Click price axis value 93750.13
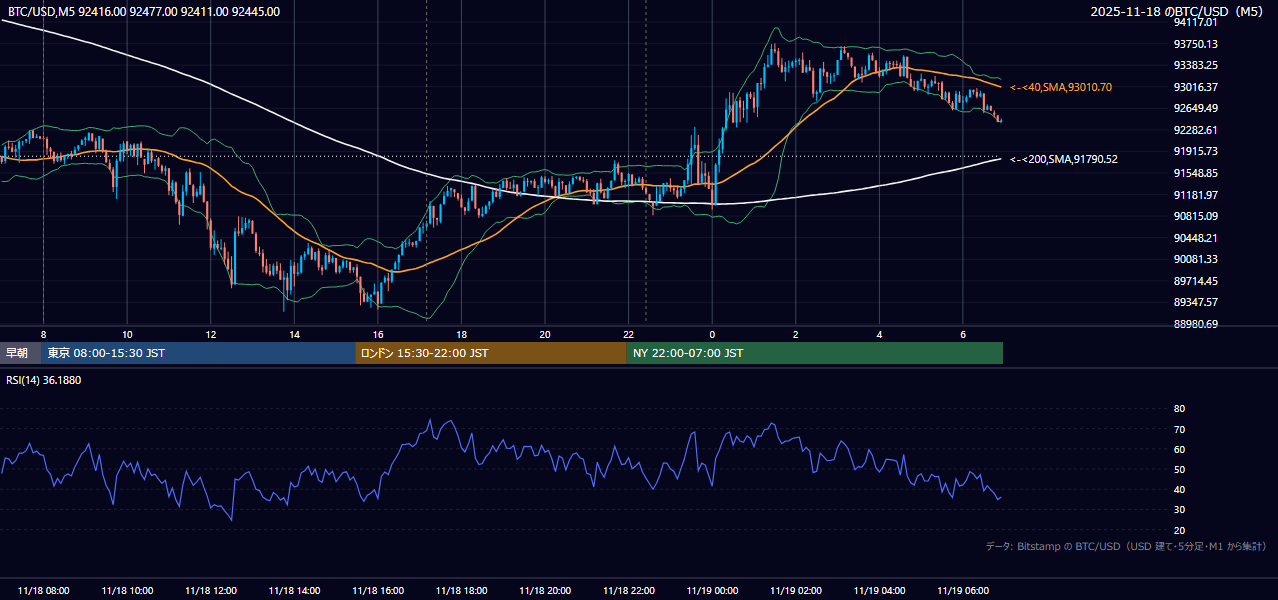 pos(1195,44)
